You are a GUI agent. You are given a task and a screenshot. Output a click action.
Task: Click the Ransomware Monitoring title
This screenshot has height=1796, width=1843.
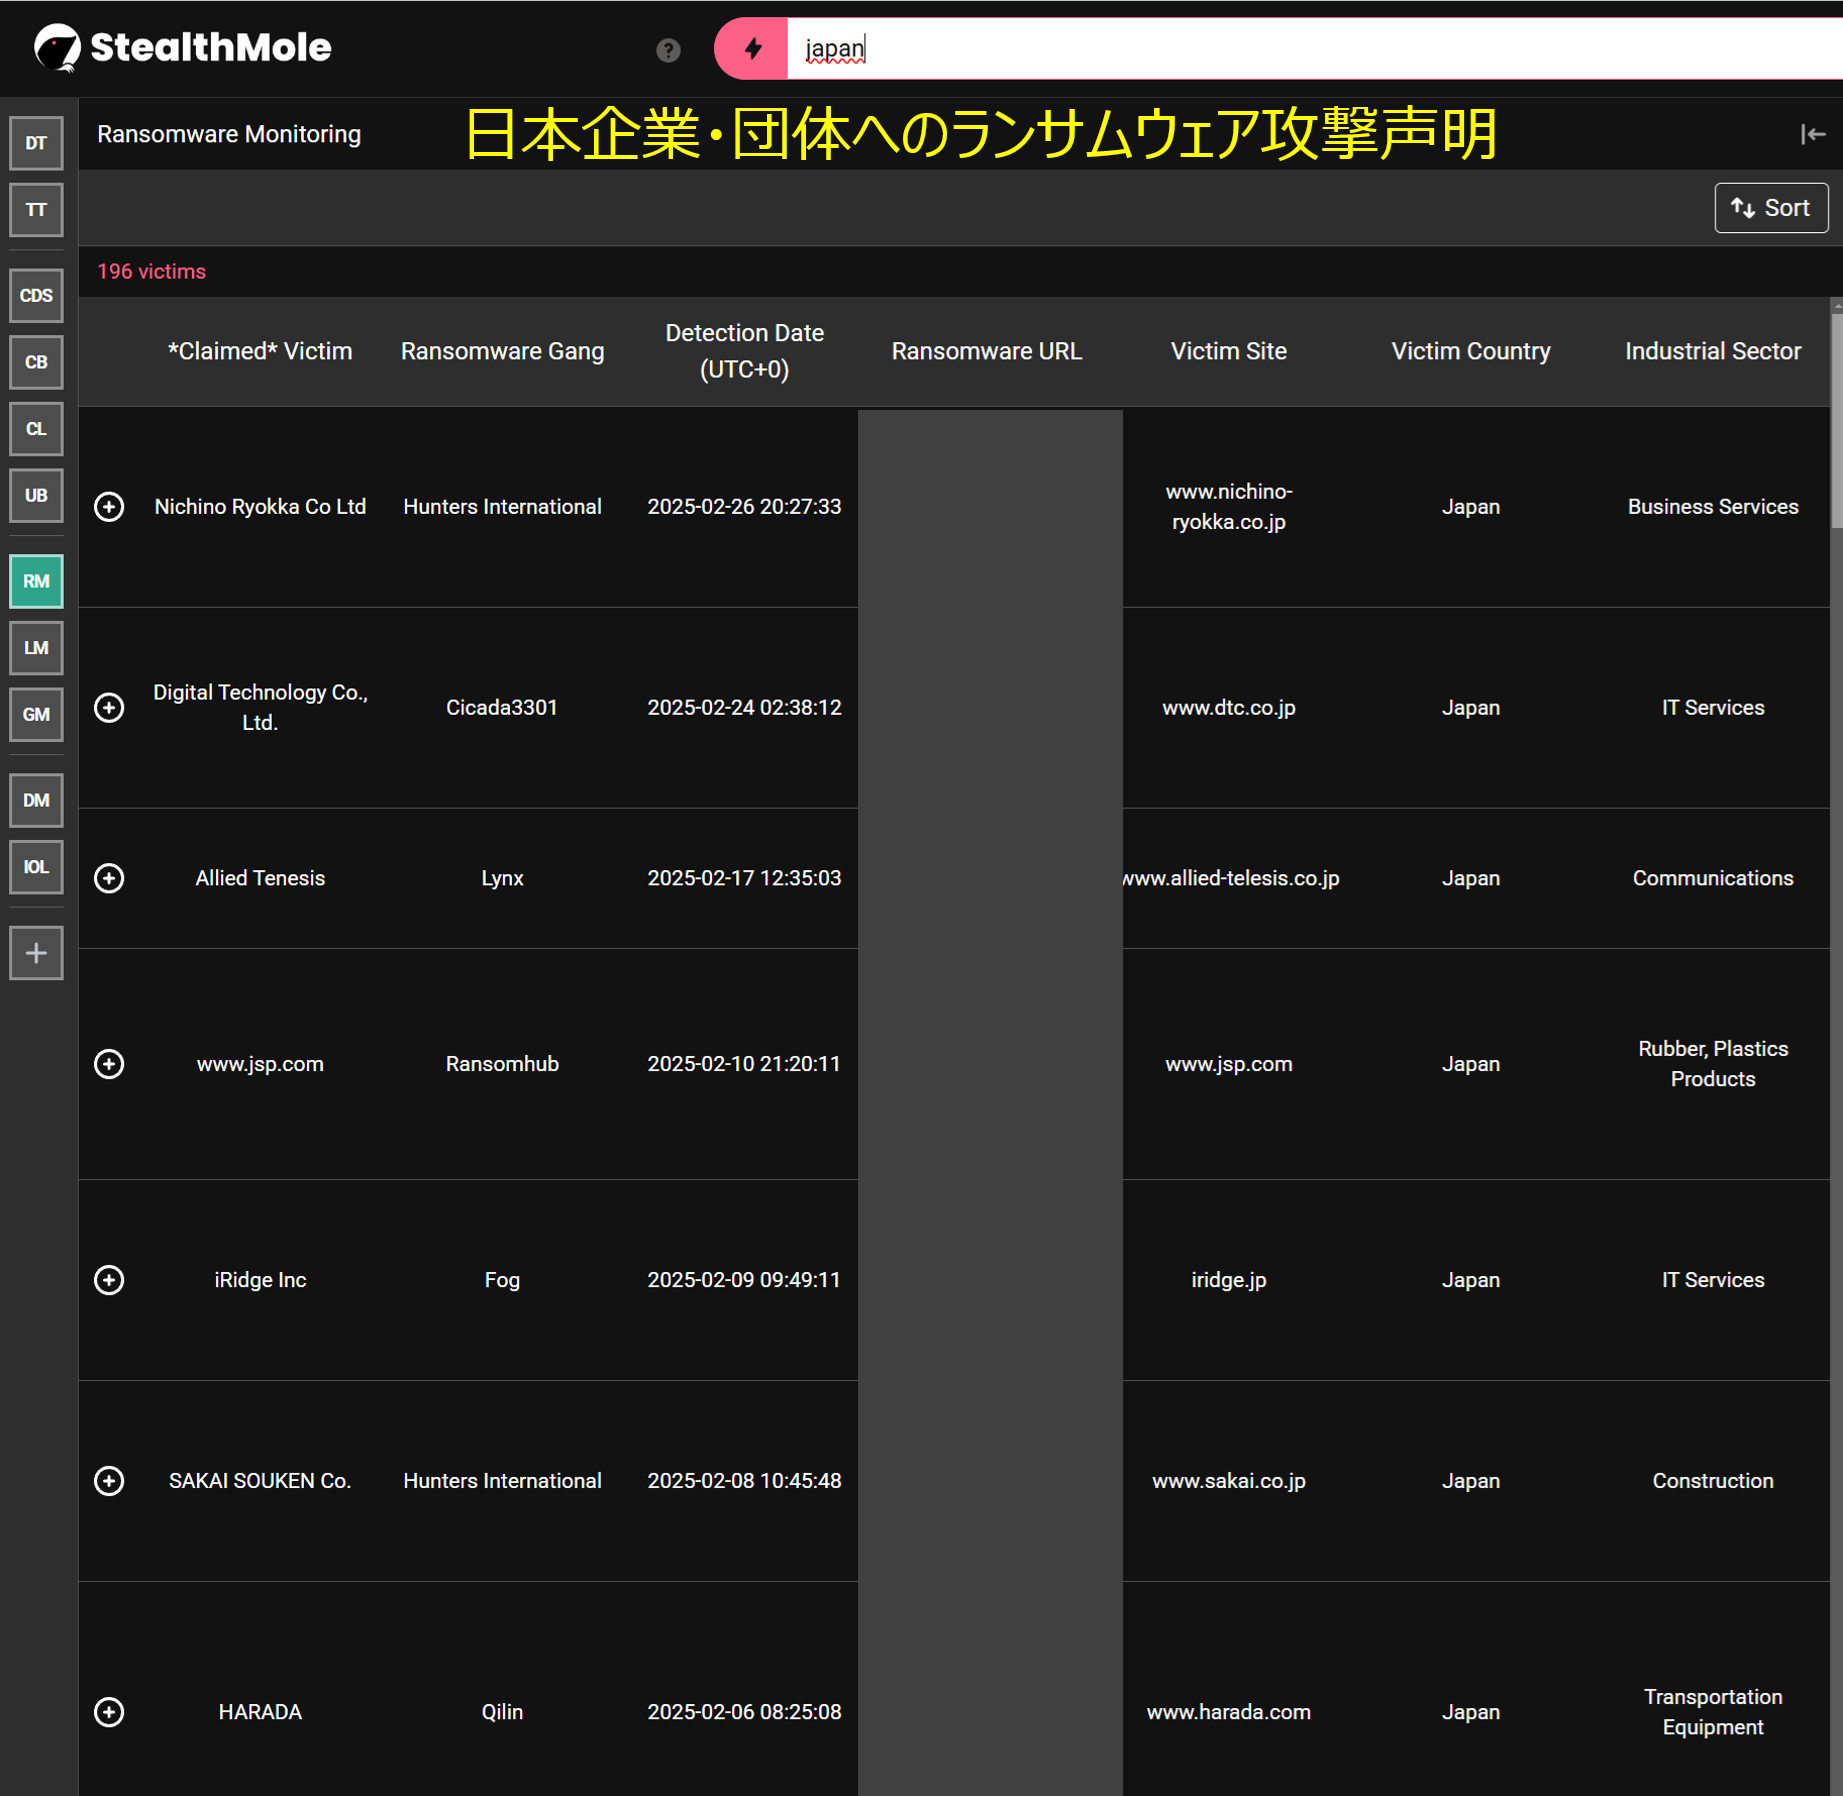[x=229, y=134]
